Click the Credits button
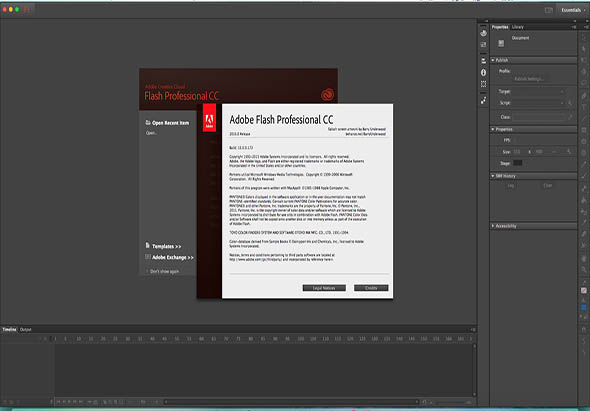The height and width of the screenshot is (411, 590). 371,288
